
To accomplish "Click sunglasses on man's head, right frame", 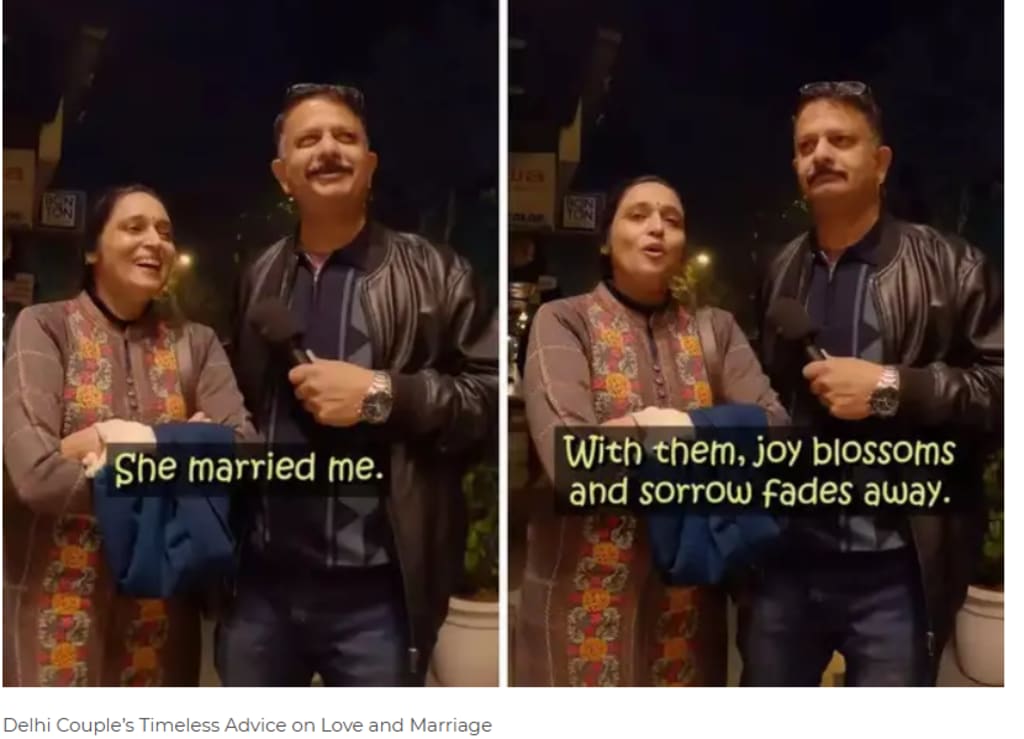I will (x=837, y=91).
